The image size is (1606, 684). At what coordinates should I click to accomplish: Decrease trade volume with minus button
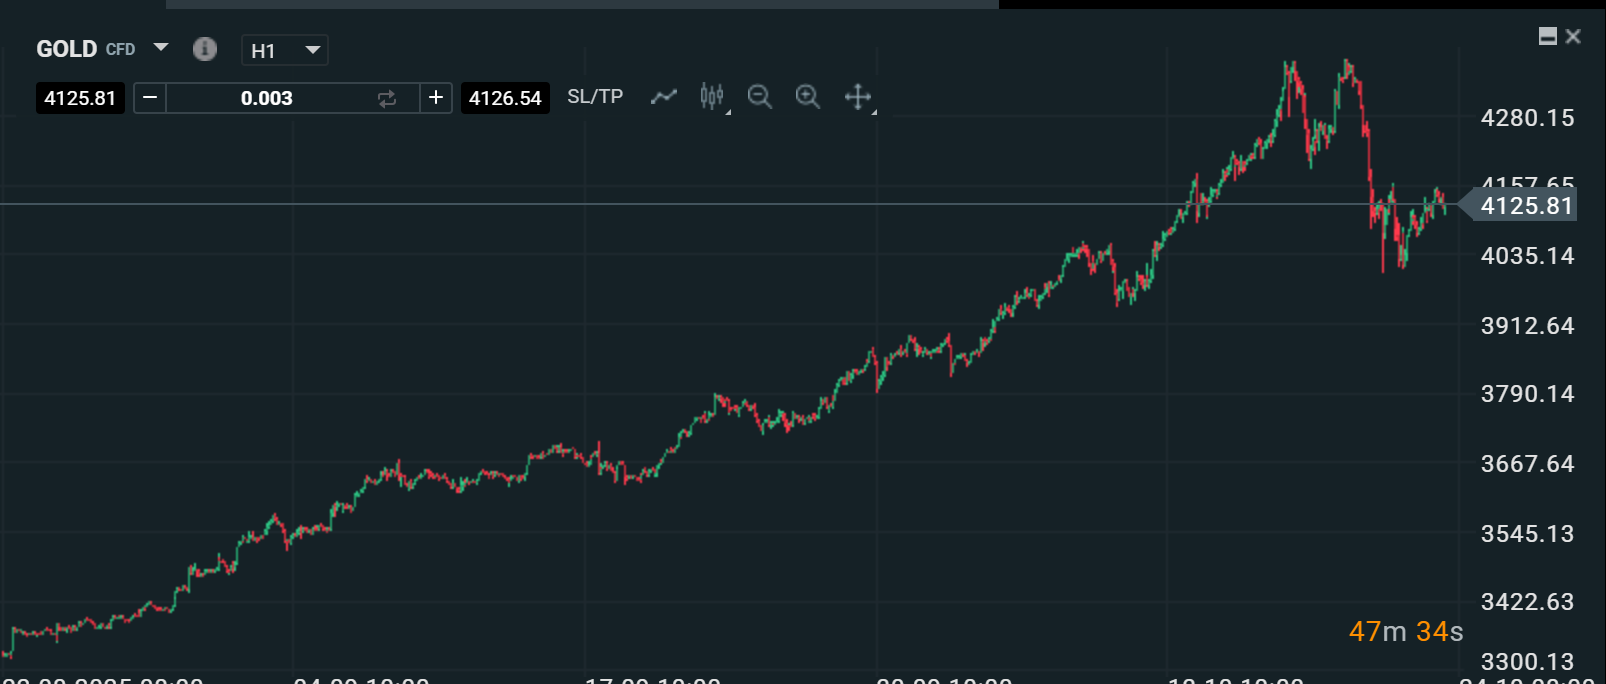(x=150, y=98)
